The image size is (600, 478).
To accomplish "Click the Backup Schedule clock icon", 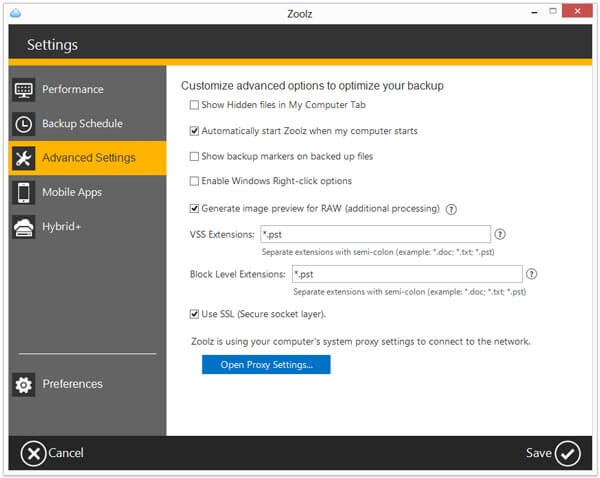I will point(24,124).
